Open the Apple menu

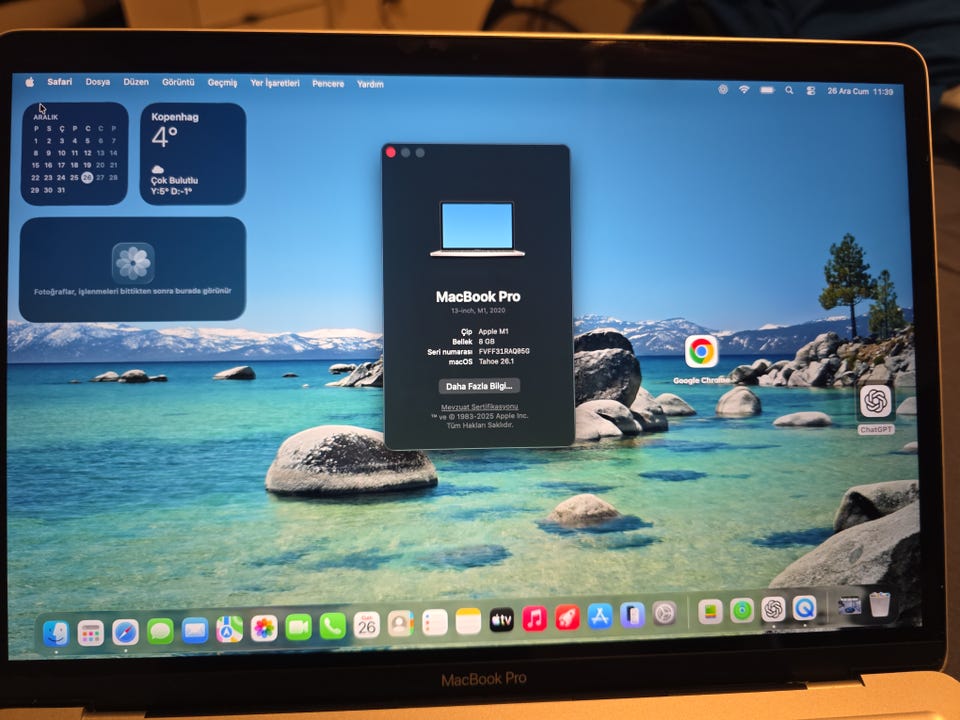point(29,82)
